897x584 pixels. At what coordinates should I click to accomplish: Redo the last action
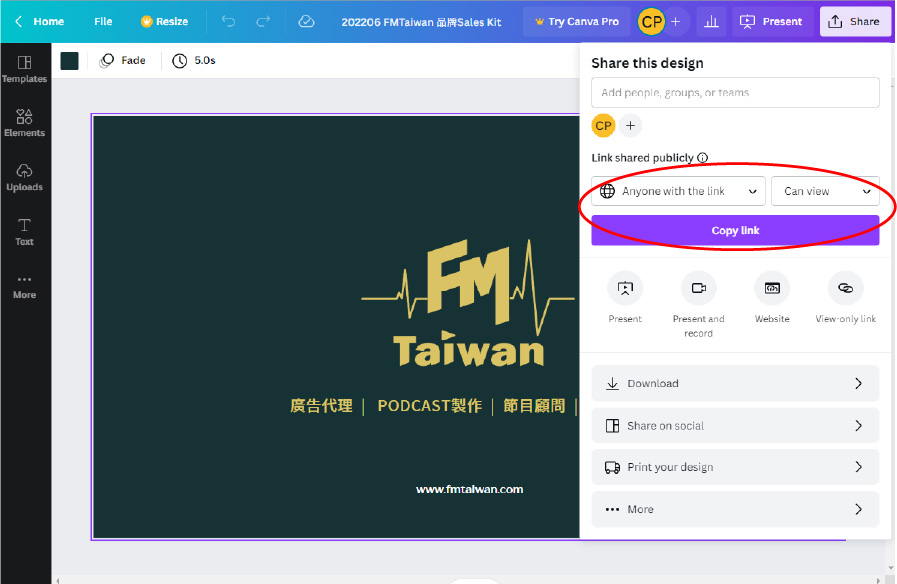pos(263,22)
